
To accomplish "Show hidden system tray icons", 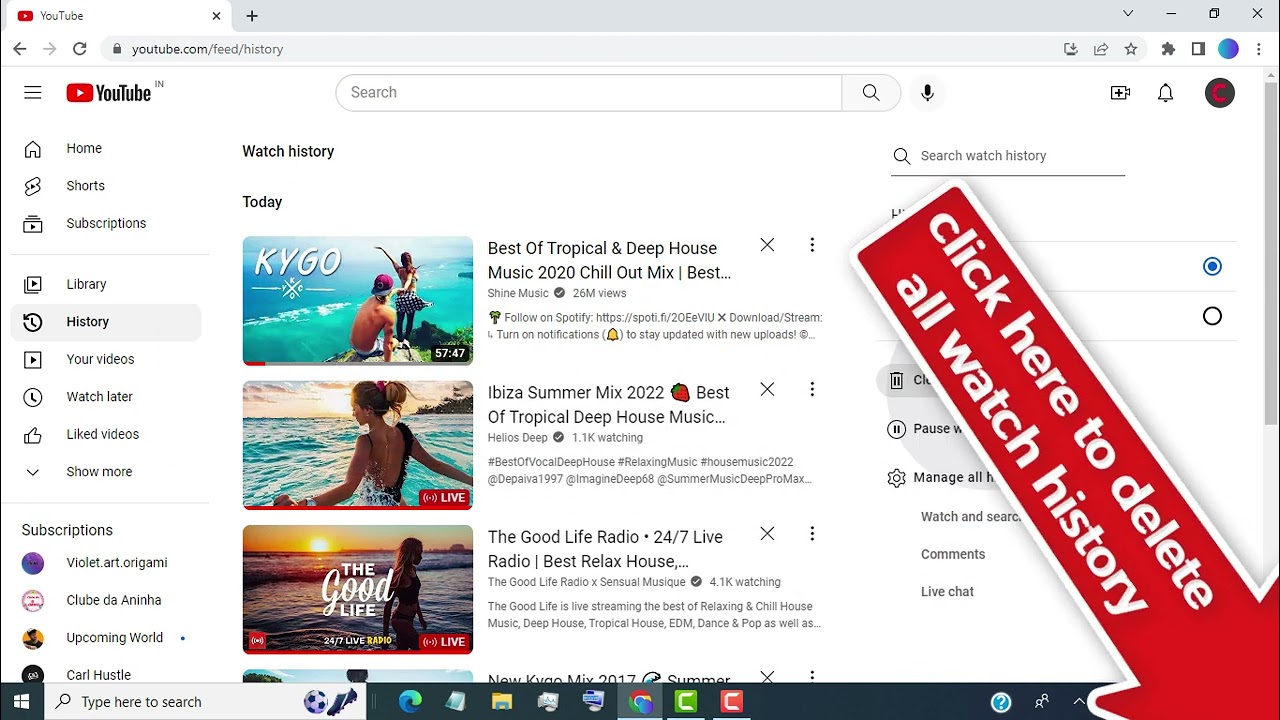I will [1078, 702].
